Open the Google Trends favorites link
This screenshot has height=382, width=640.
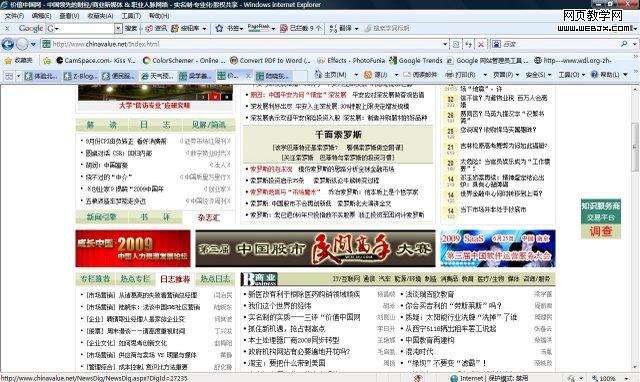point(416,60)
